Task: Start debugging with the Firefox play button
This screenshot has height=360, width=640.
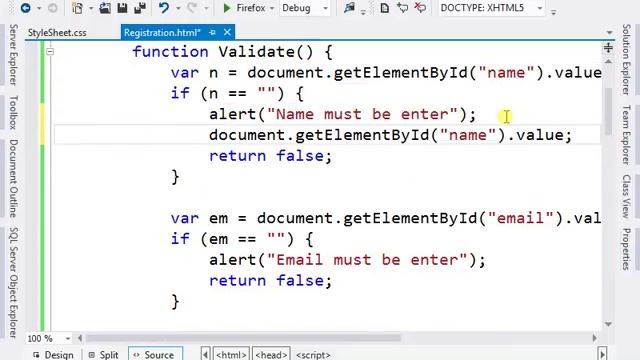Action: 227,8
